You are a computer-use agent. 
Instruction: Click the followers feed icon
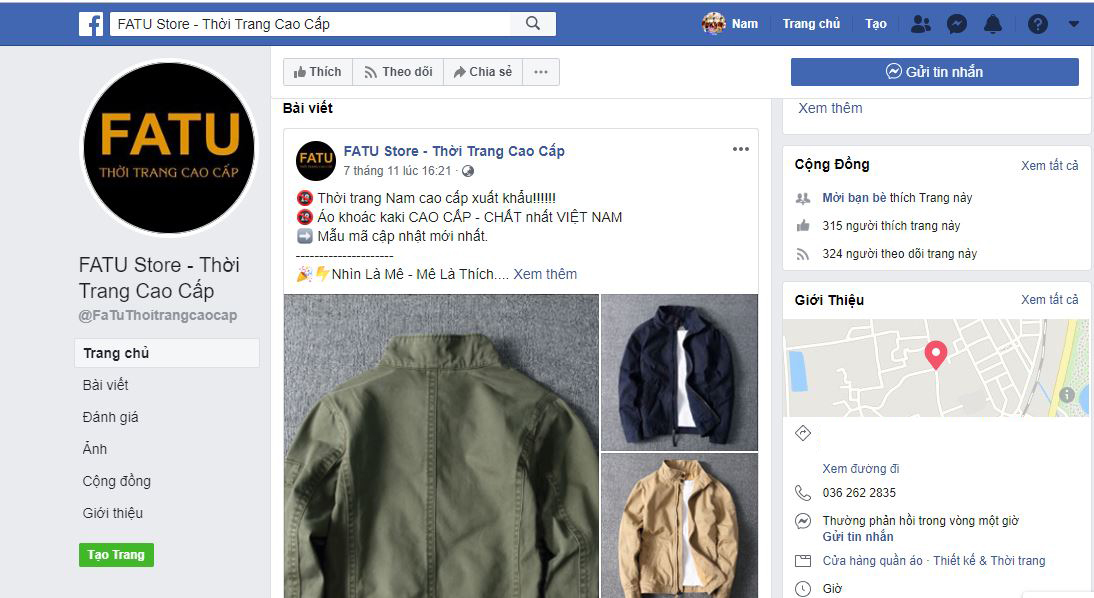click(x=803, y=254)
